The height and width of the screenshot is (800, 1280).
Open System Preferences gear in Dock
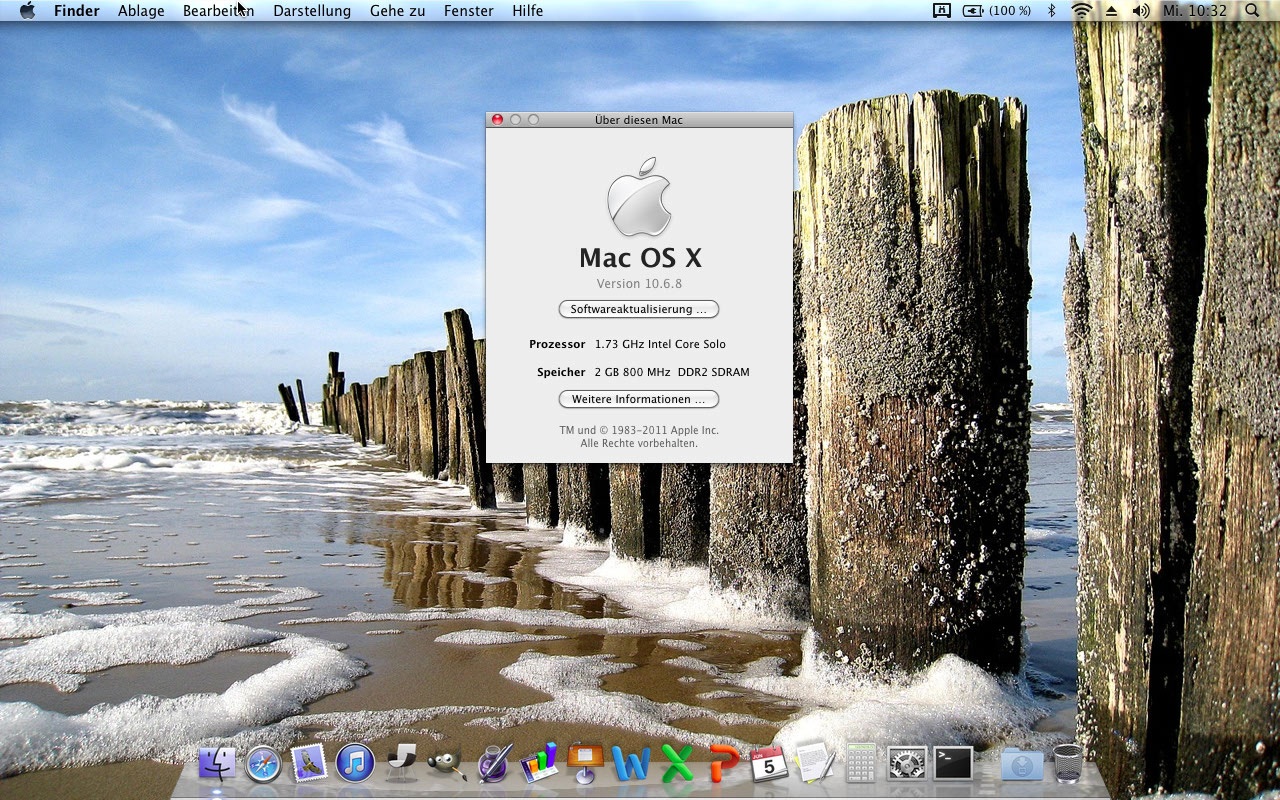coord(907,764)
